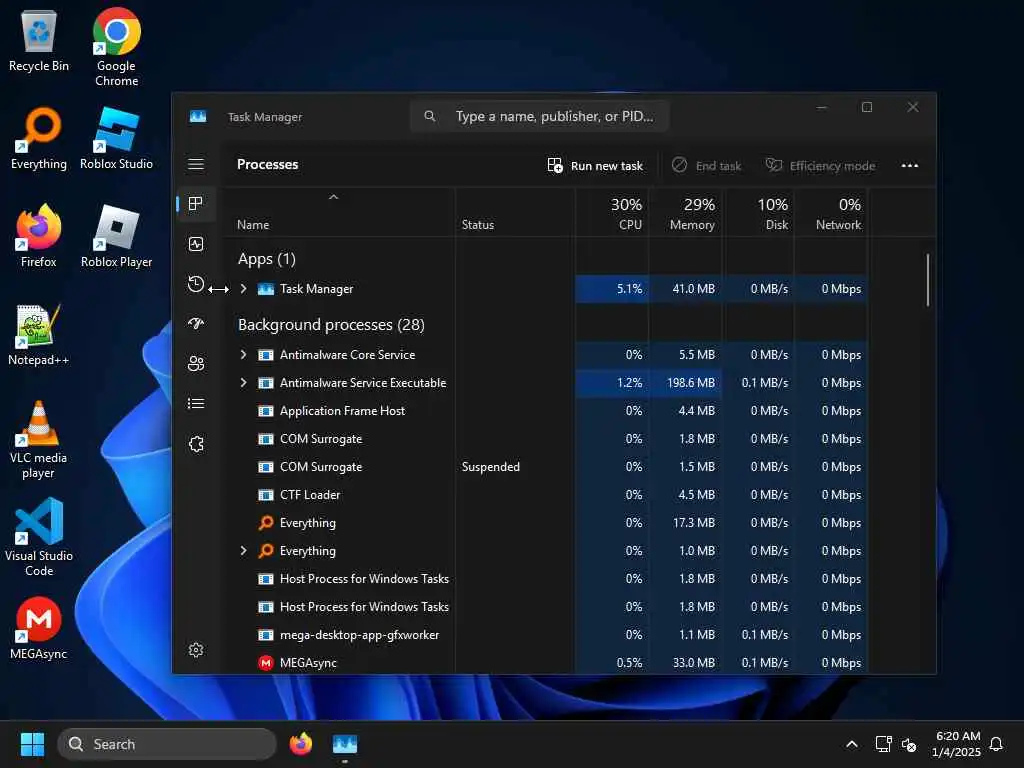Show hidden system tray icons
The image size is (1024, 768).
pyautogui.click(x=852, y=744)
